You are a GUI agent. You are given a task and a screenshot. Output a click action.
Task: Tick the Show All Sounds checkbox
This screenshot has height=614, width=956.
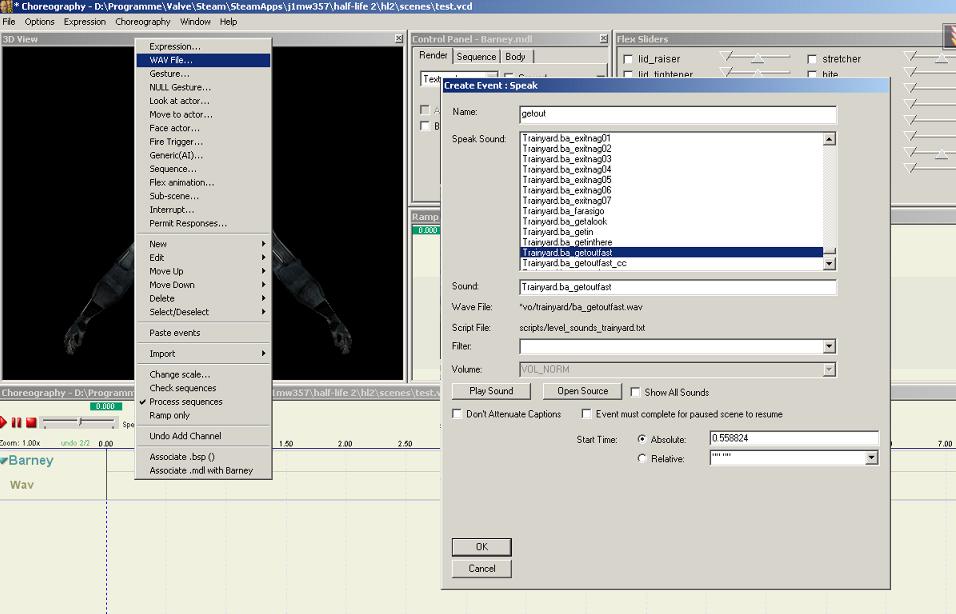click(x=635, y=392)
